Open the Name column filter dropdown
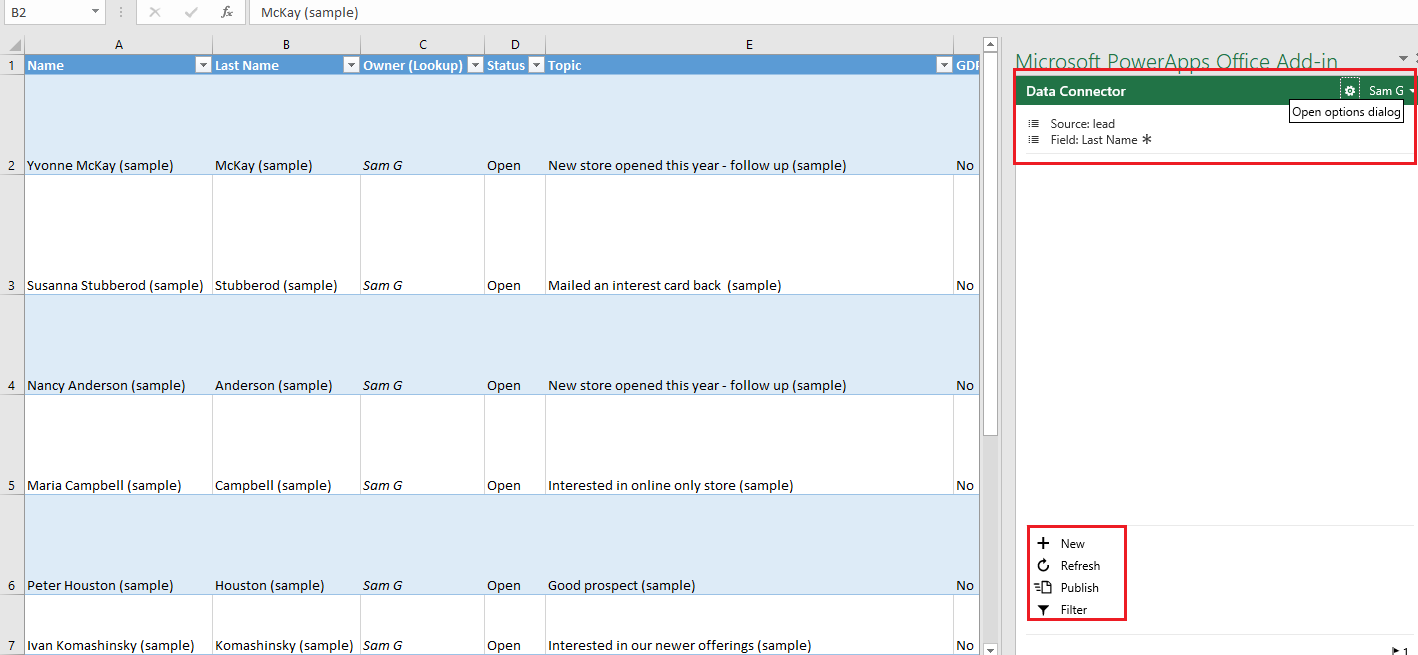 click(202, 65)
